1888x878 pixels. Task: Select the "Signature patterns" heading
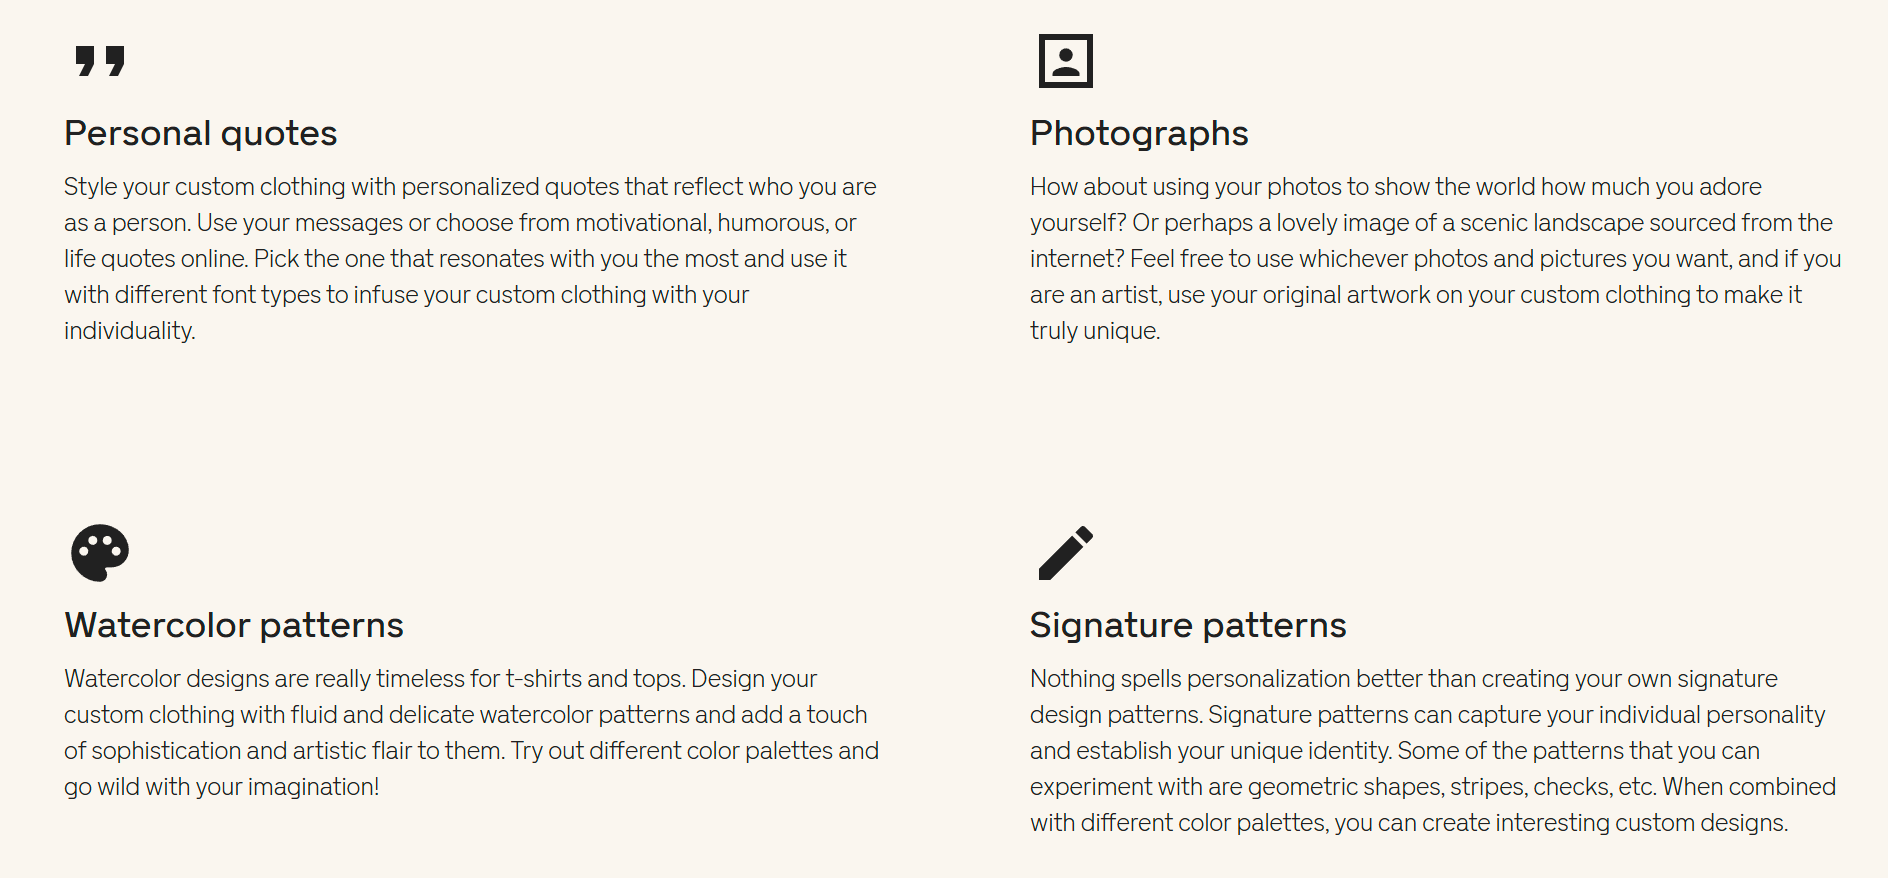[x=1188, y=625]
